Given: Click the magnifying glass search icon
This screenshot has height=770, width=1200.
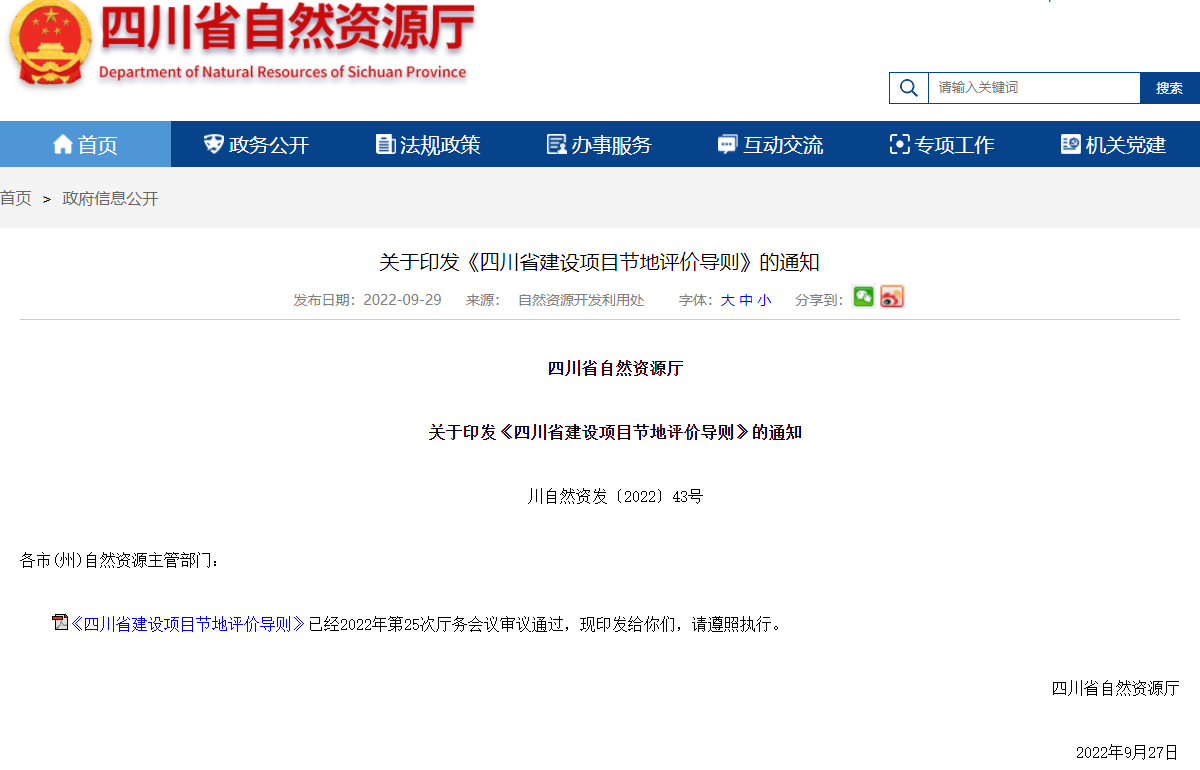Looking at the screenshot, I should click(x=908, y=88).
